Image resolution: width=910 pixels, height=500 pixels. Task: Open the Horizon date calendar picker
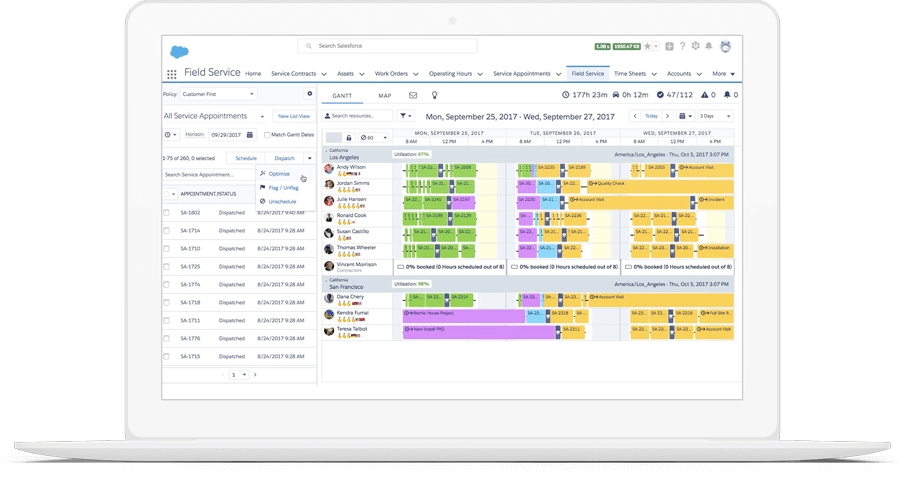click(250, 135)
